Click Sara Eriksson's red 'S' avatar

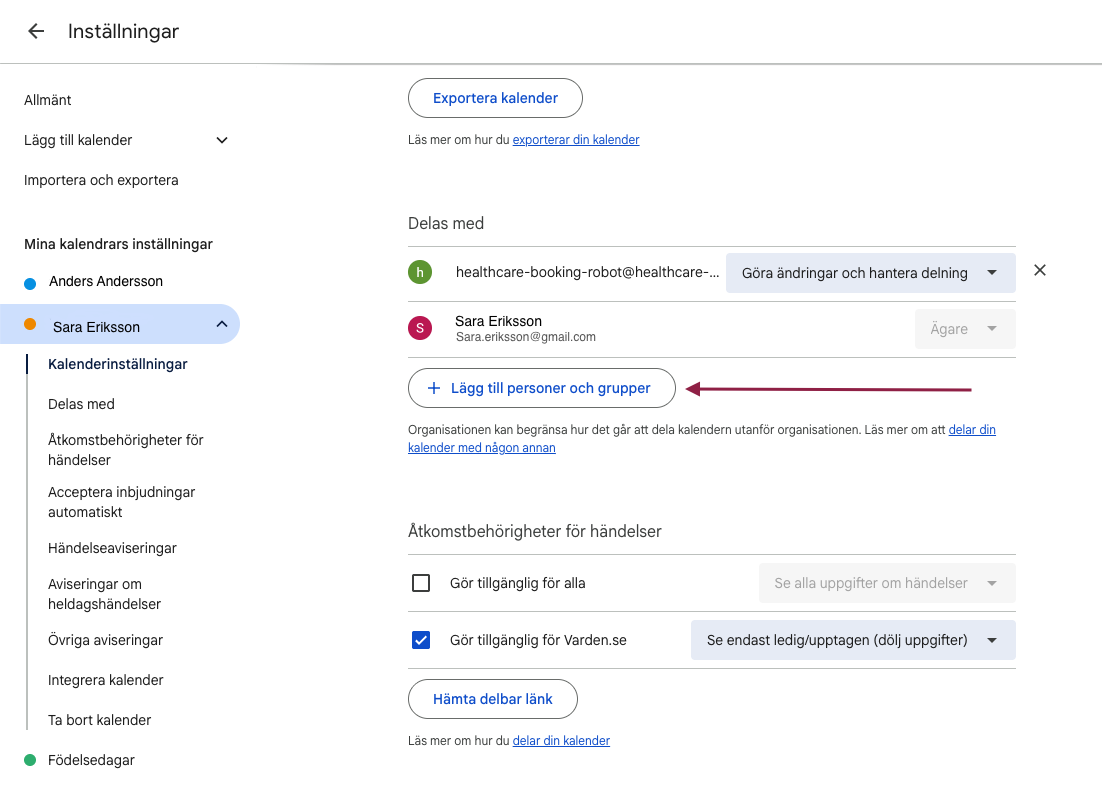420,328
